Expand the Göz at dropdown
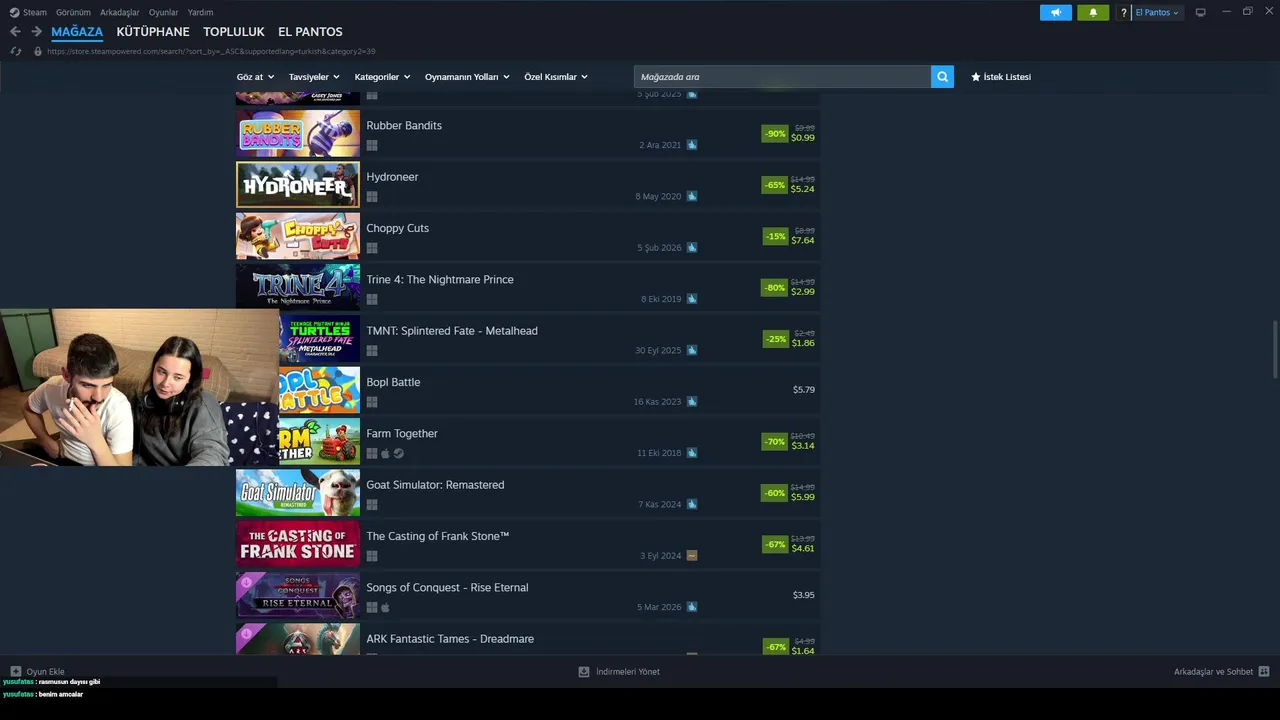This screenshot has height=720, width=1280. [255, 77]
